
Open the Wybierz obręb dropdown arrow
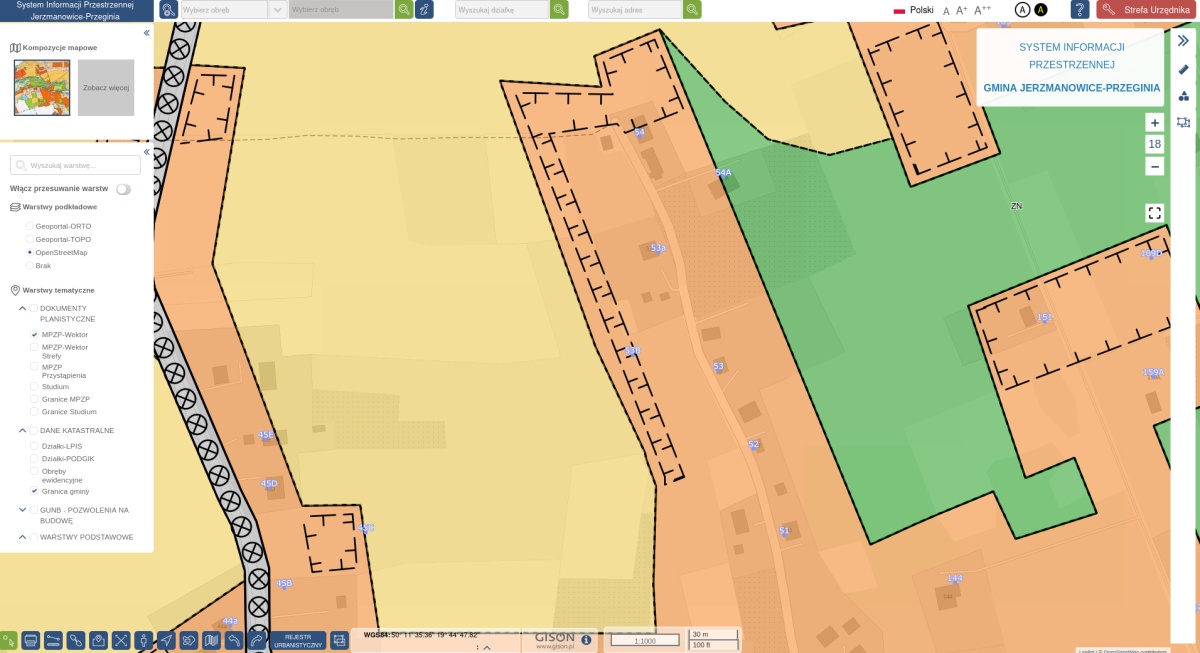[x=277, y=9]
